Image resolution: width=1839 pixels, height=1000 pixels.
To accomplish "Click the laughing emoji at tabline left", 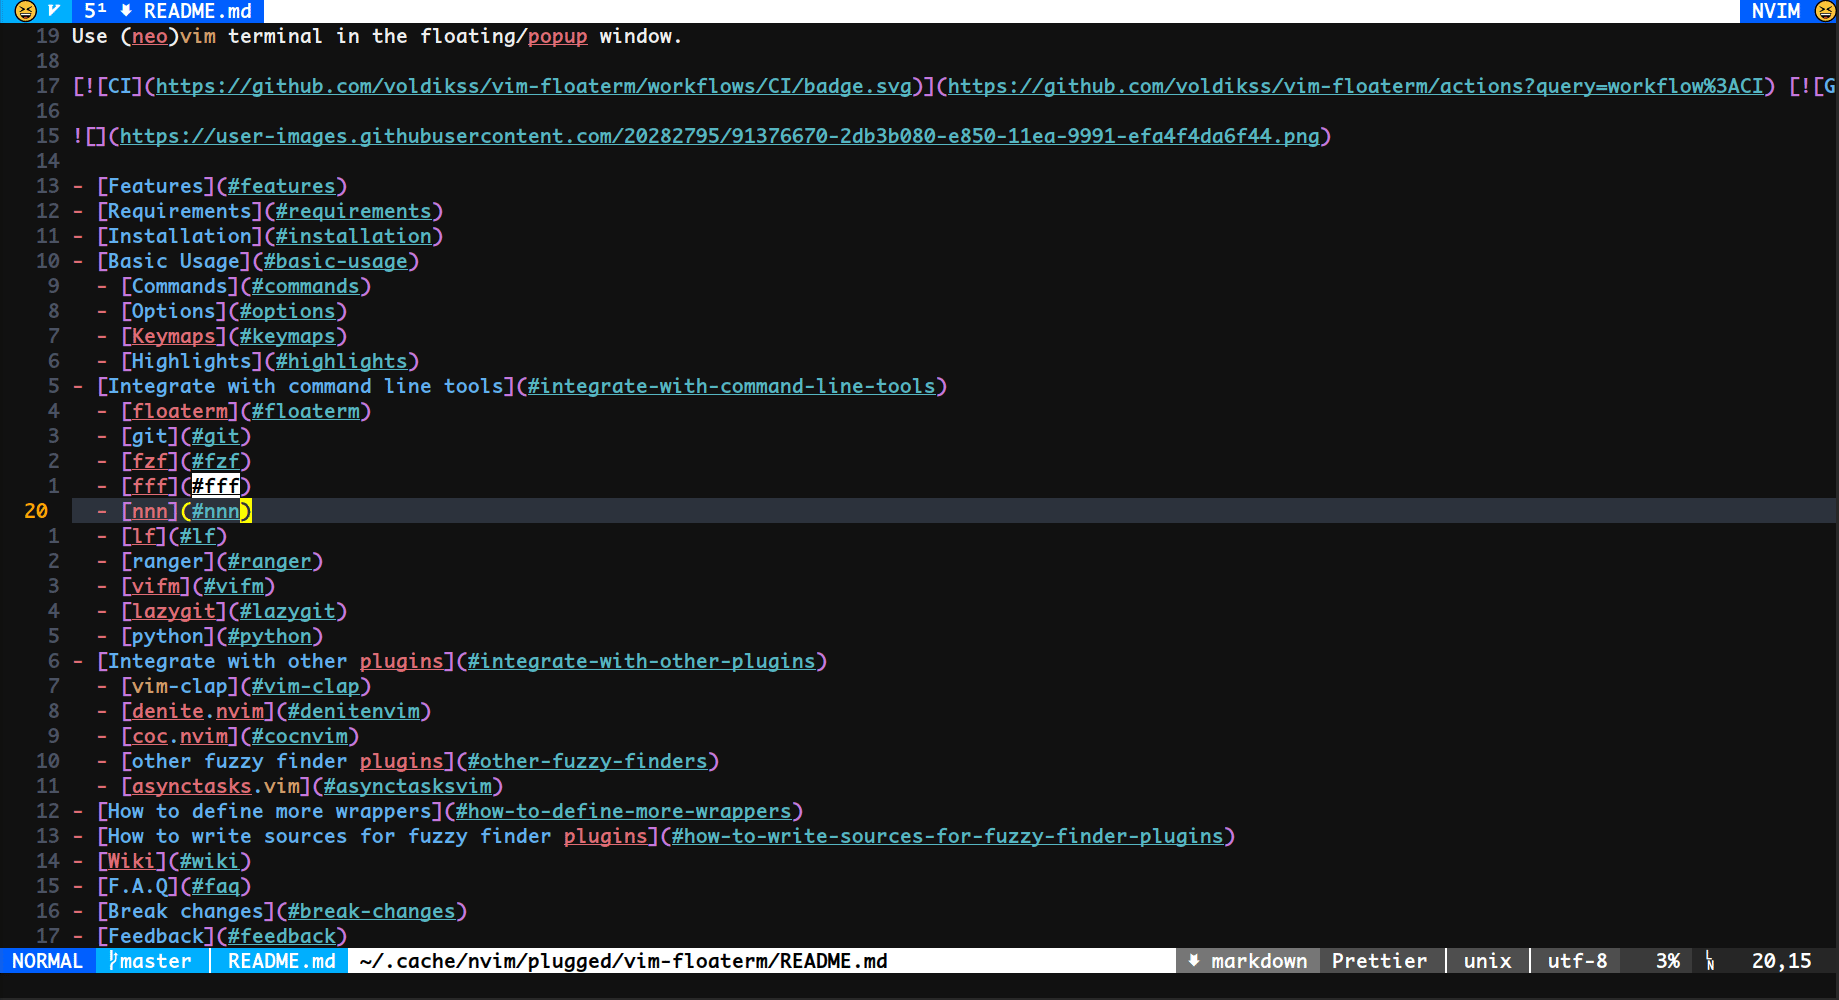I will click(x=25, y=11).
